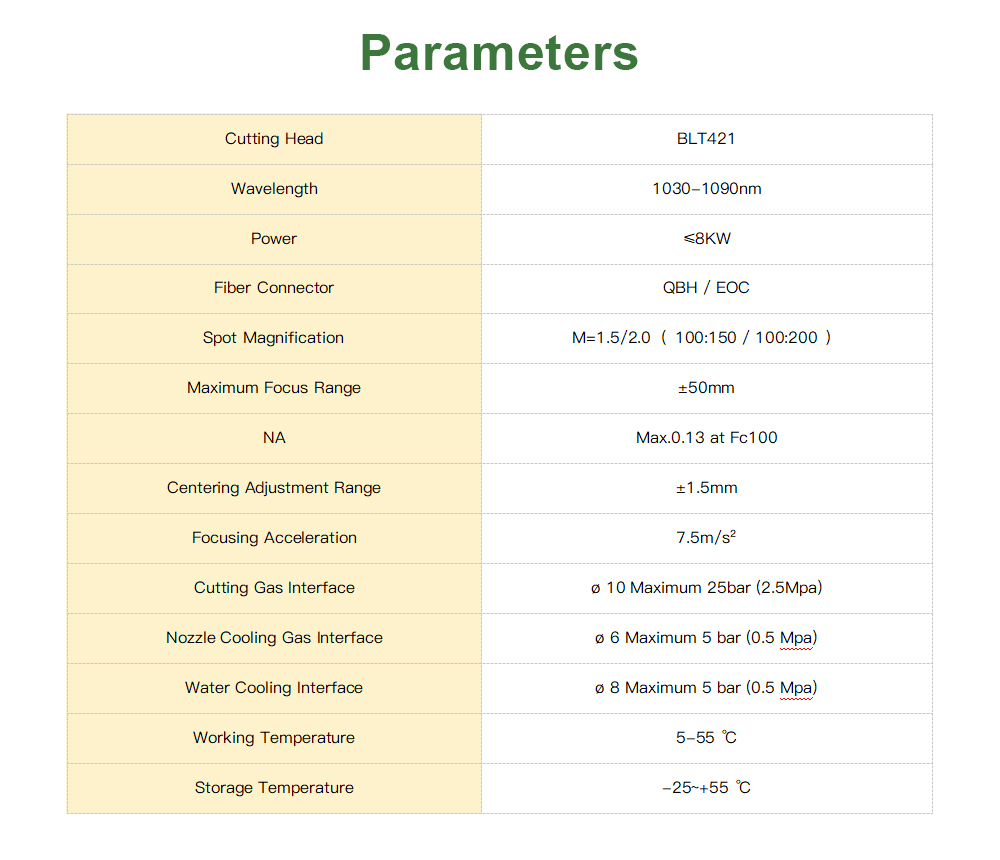This screenshot has width=1000, height=860.
Task: Select the Centering Adjustment Range label
Action: (274, 488)
